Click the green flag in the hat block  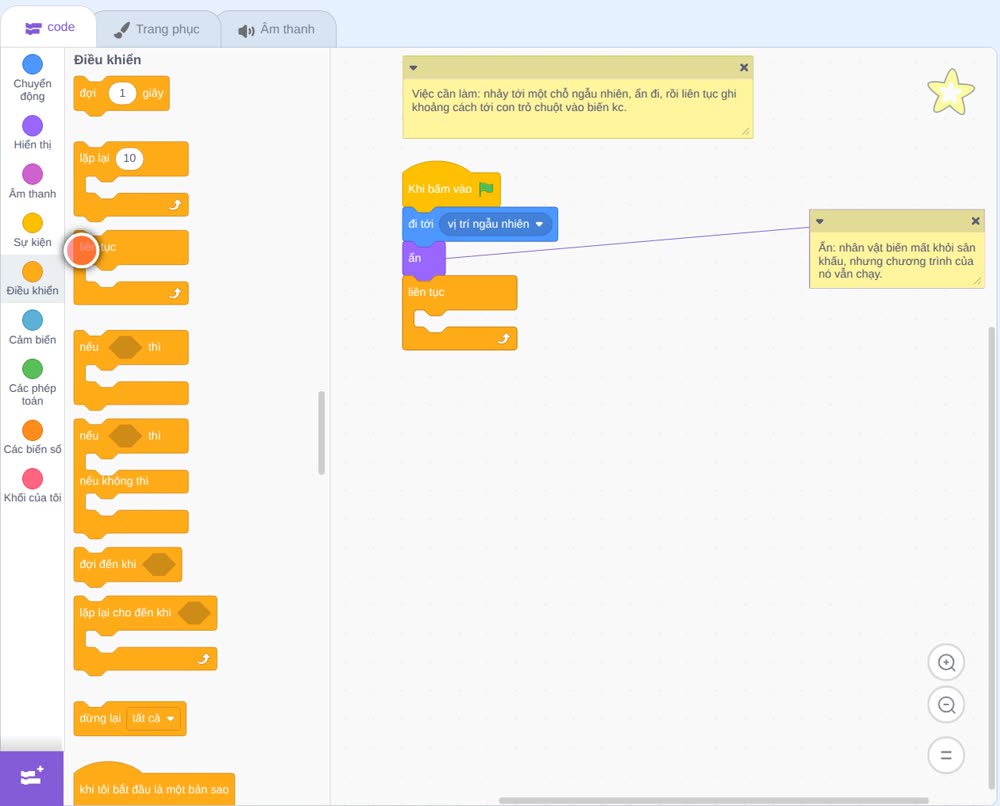pyautogui.click(x=487, y=189)
